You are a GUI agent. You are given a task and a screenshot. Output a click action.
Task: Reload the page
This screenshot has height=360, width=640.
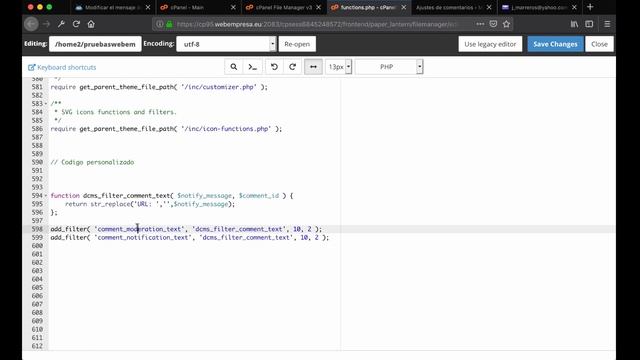pyautogui.click(x=76, y=24)
